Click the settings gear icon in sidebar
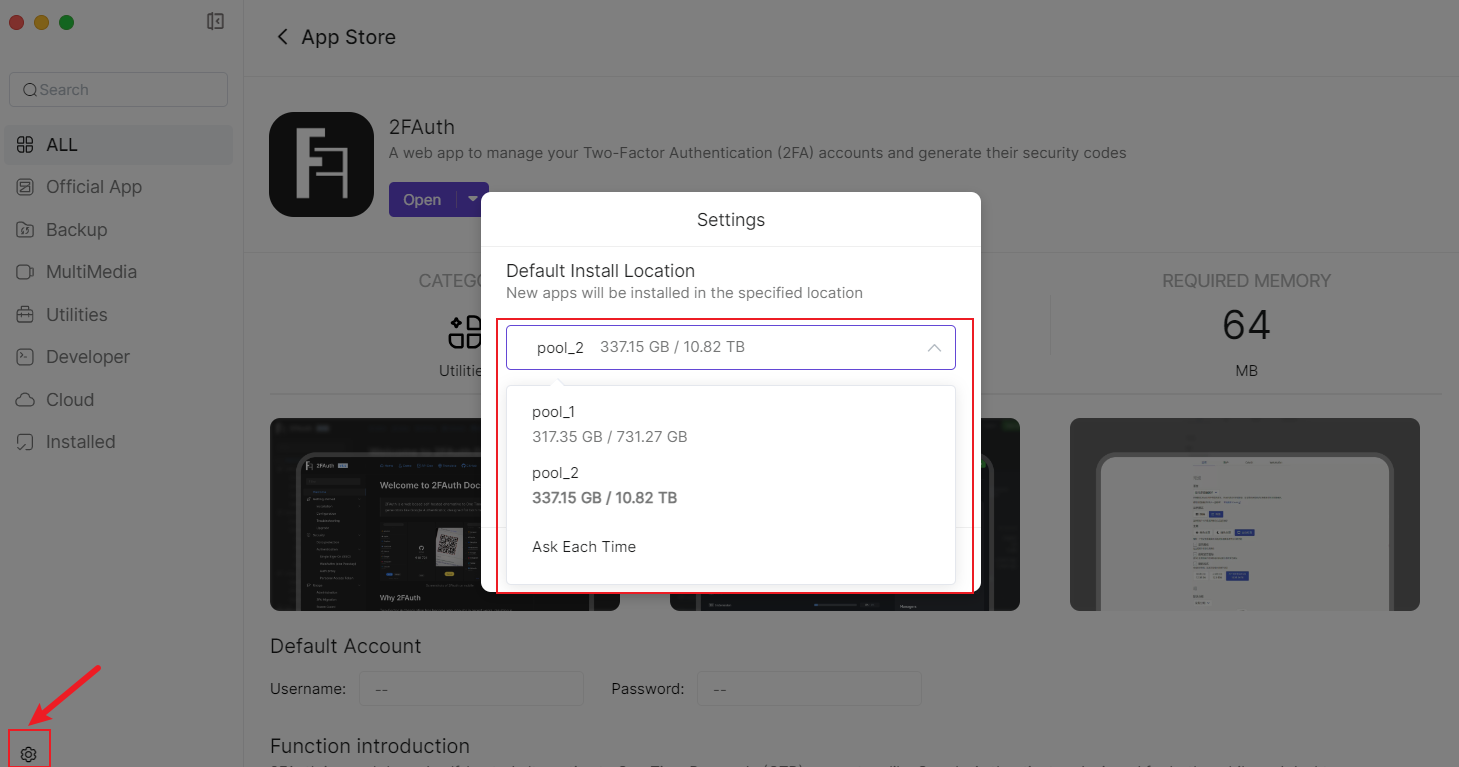The image size is (1459, 767). point(28,754)
